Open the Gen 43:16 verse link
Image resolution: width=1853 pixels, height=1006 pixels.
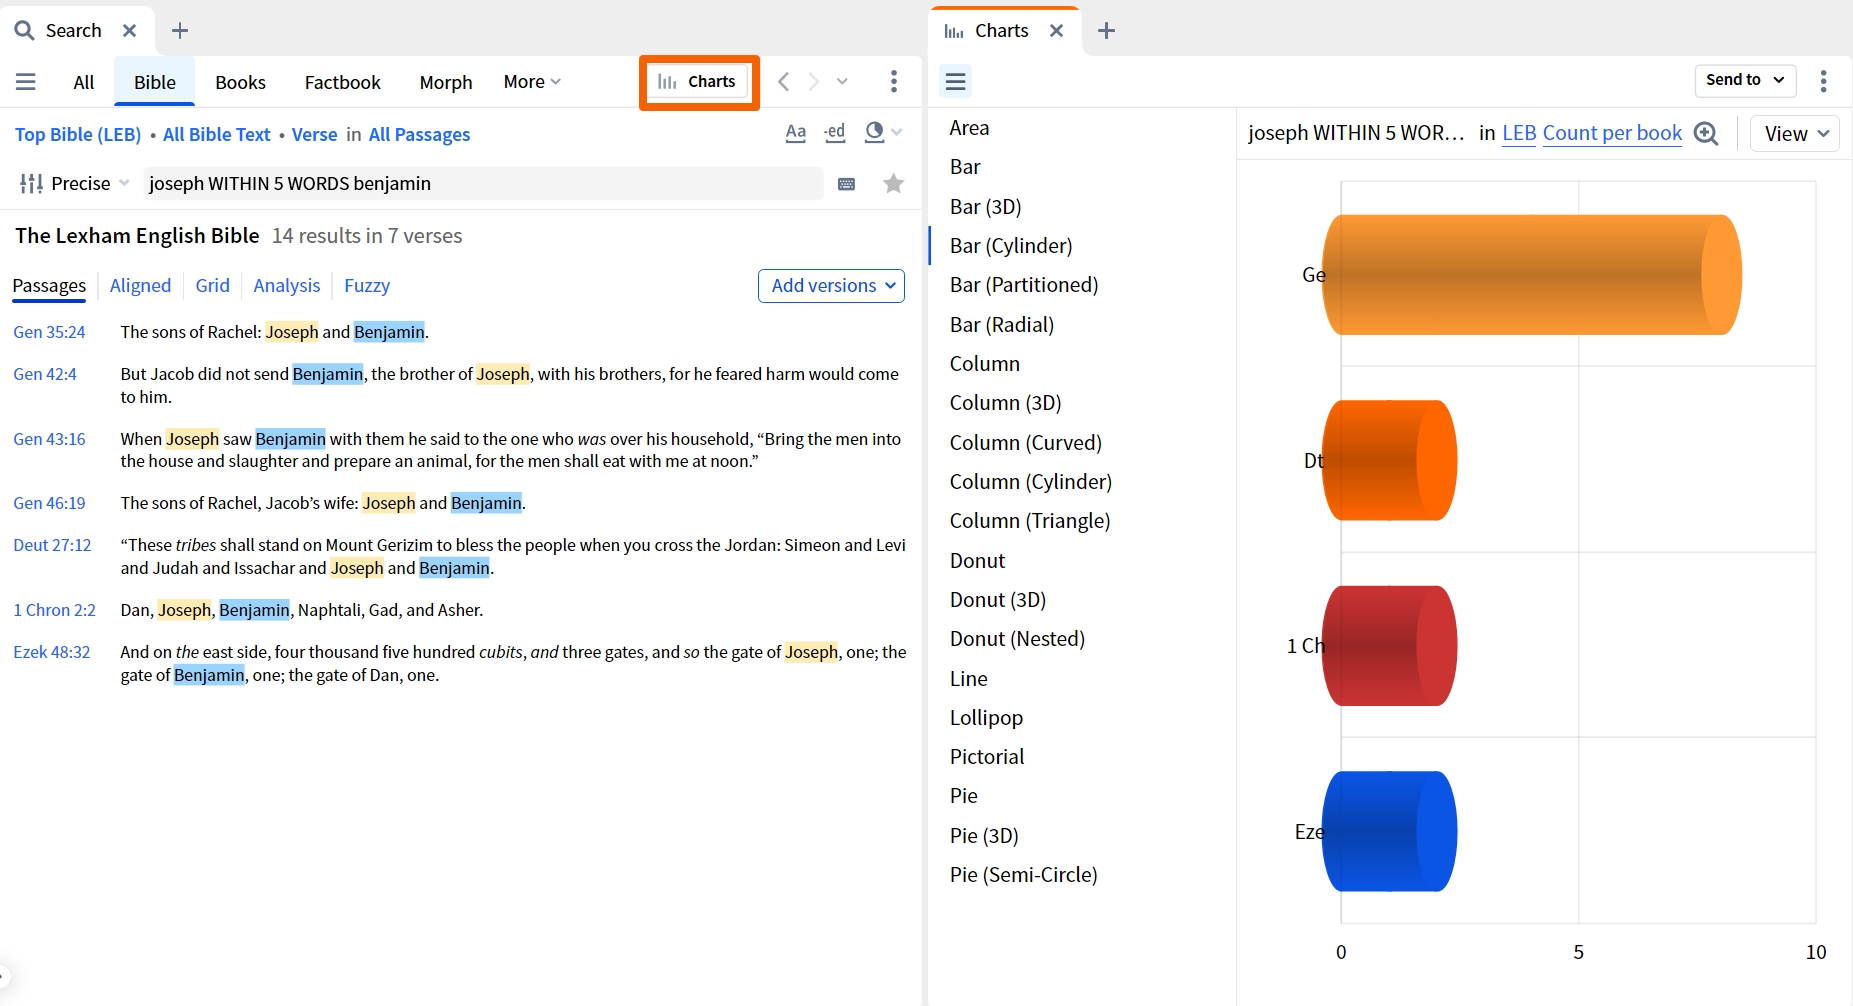point(49,439)
